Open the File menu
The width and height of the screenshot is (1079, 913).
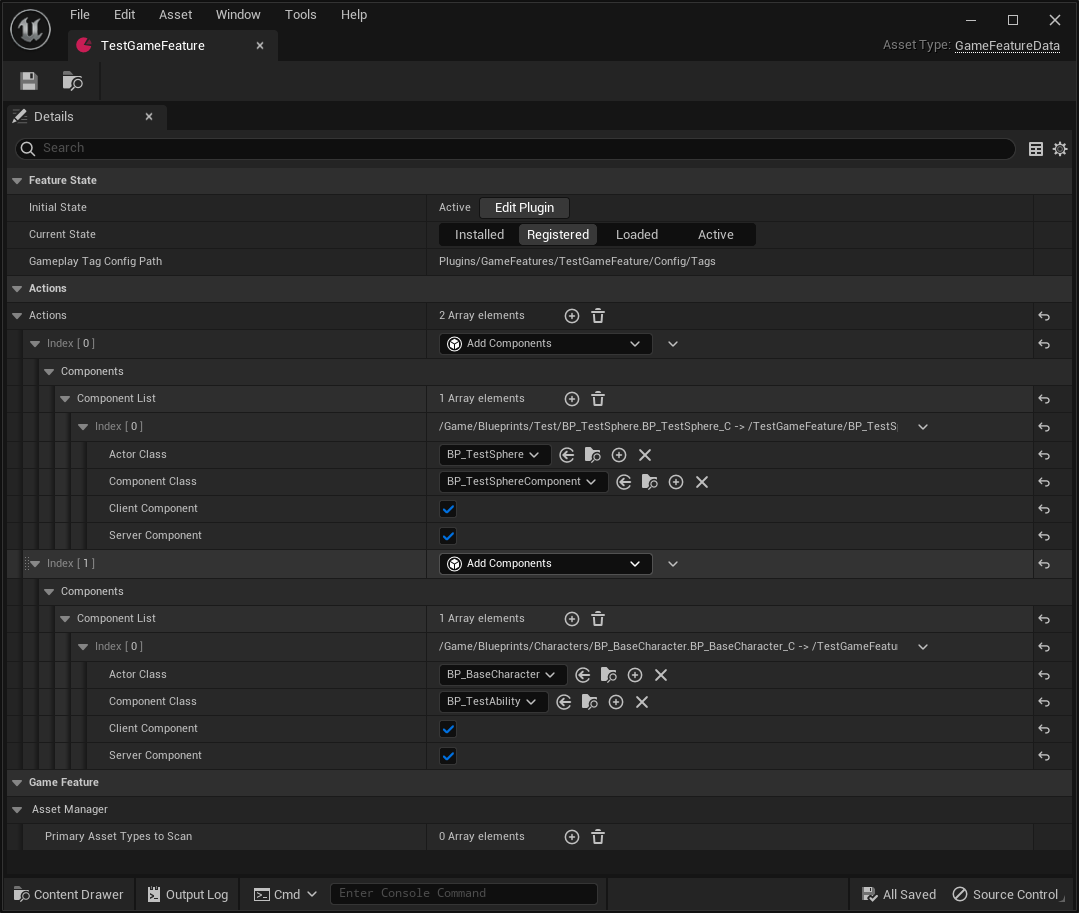[x=80, y=14]
